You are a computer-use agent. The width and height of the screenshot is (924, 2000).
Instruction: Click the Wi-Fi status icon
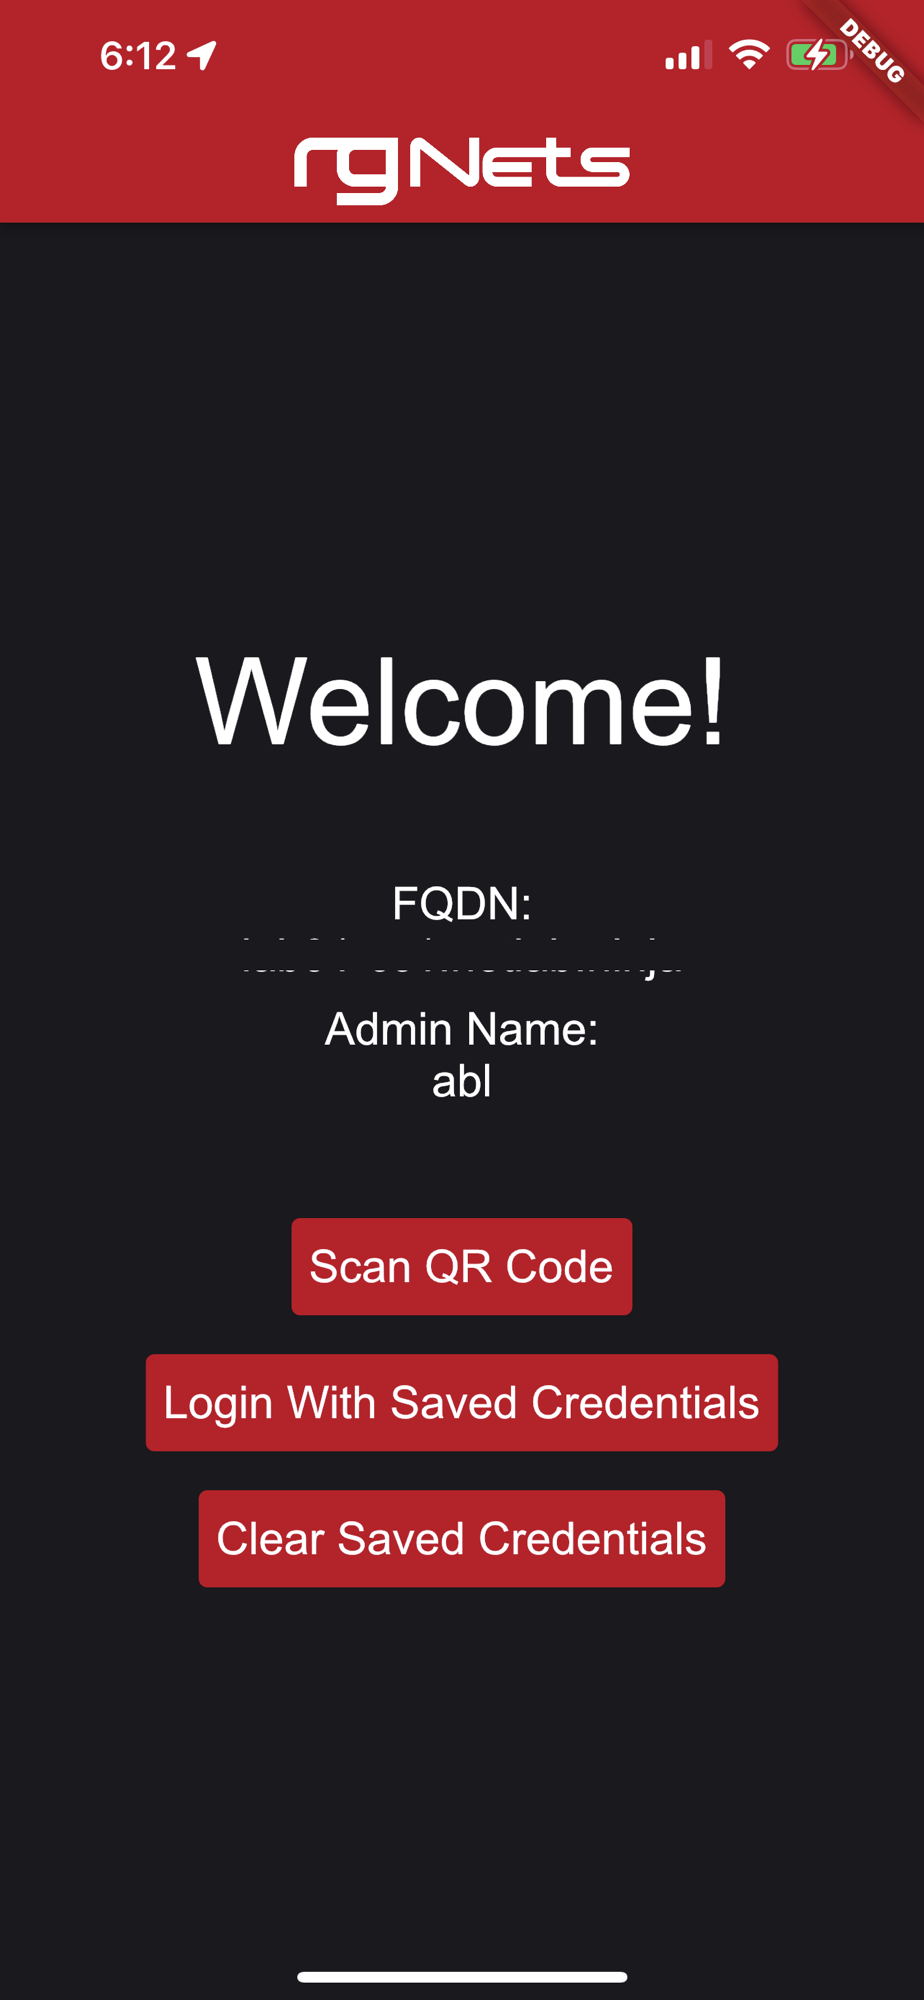pos(748,54)
